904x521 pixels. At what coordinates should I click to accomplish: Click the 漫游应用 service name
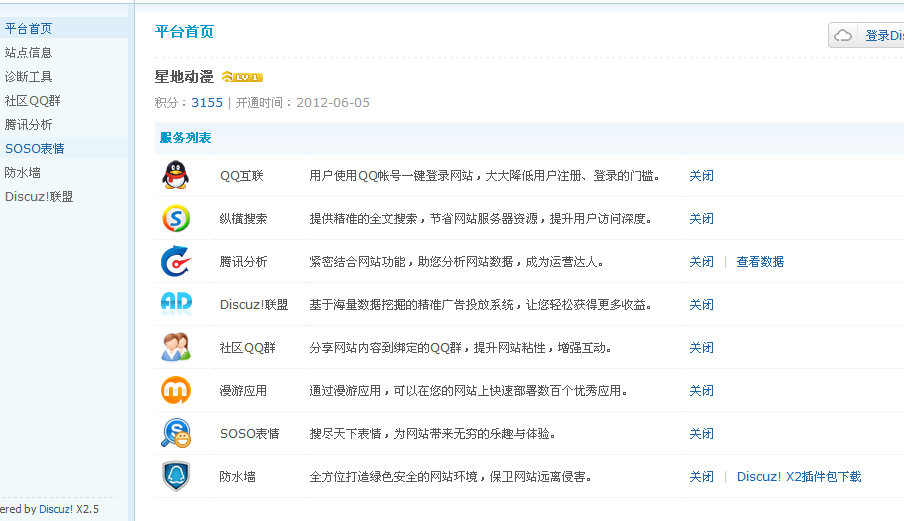[x=243, y=391]
